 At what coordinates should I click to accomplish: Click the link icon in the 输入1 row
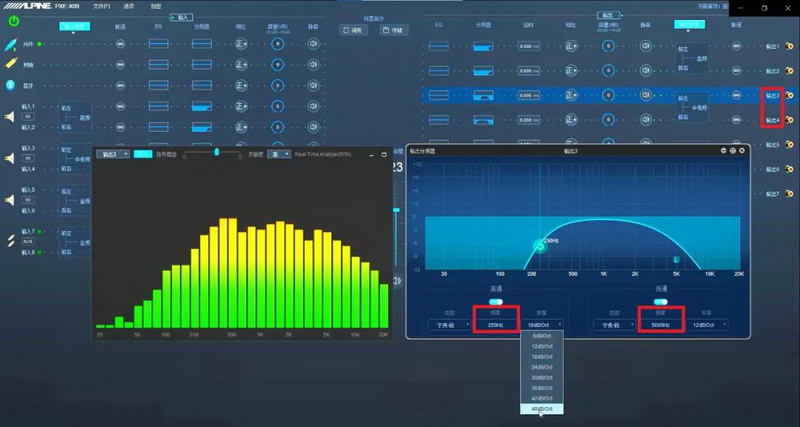120,106
